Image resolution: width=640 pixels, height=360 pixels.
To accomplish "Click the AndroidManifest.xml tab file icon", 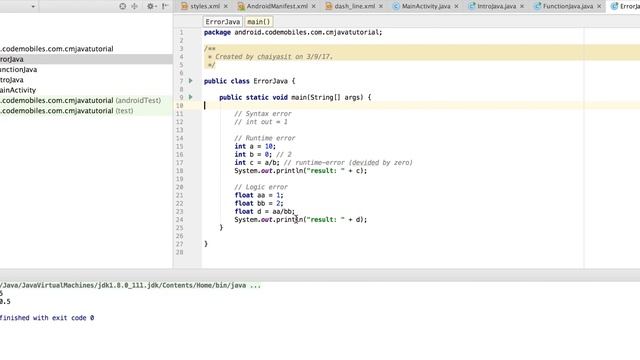I will pyautogui.click(x=241, y=6).
